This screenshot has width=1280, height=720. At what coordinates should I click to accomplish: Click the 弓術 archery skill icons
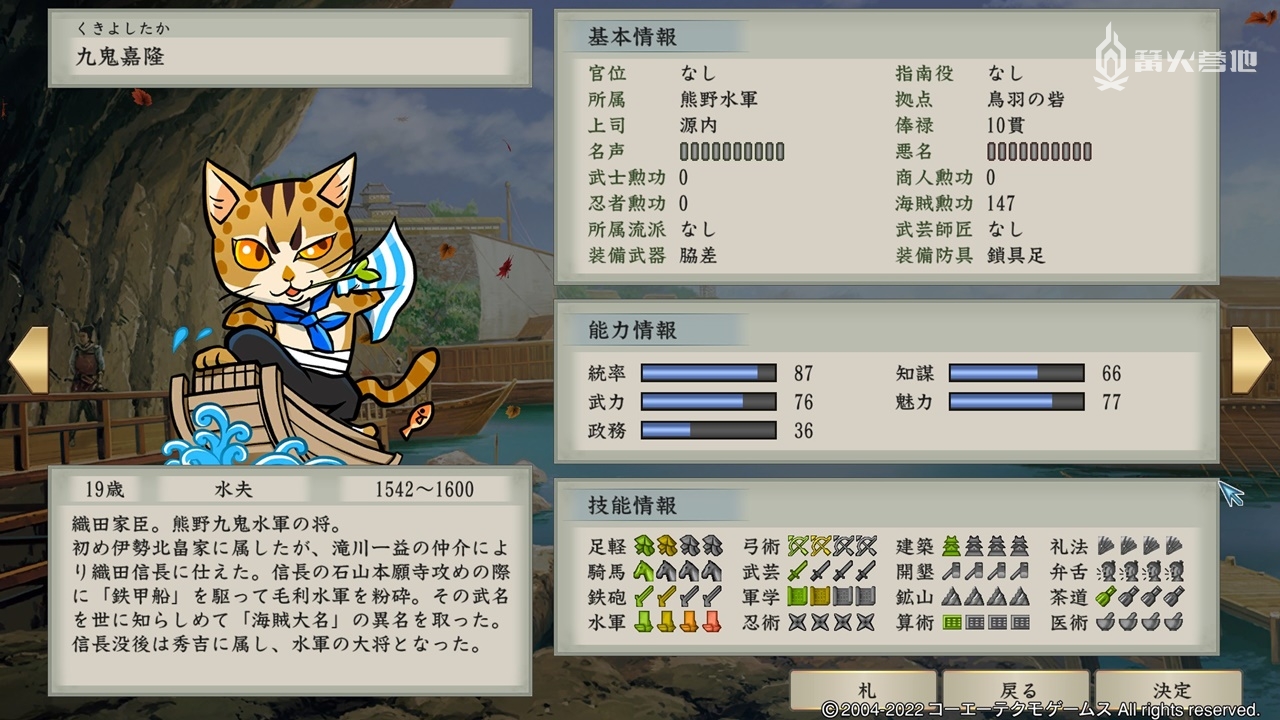click(831, 546)
